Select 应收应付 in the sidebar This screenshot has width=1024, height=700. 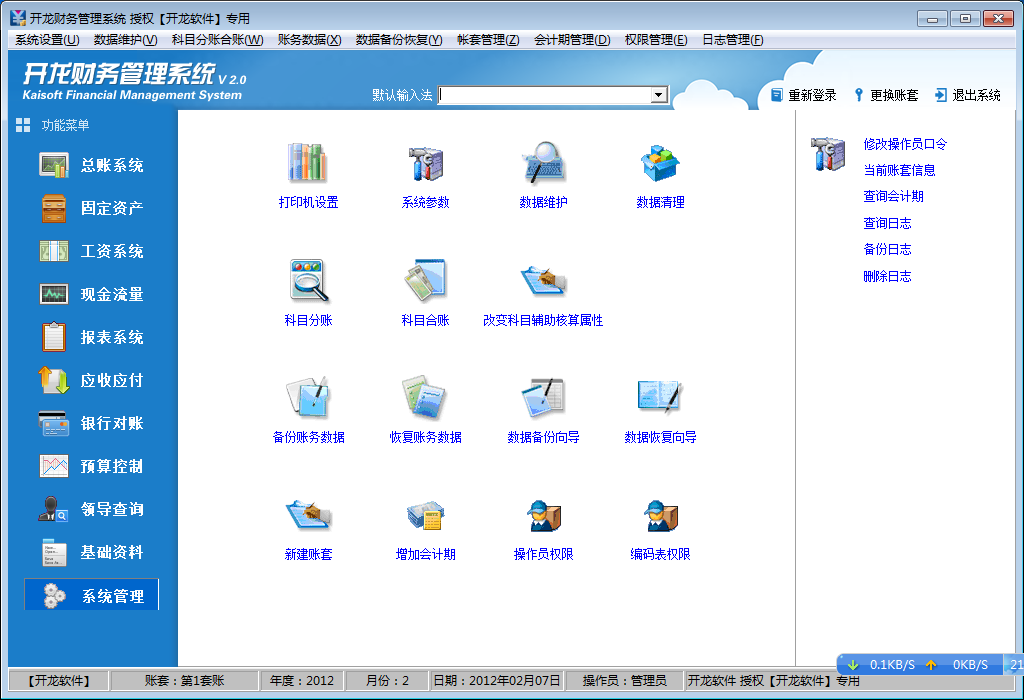[91, 381]
